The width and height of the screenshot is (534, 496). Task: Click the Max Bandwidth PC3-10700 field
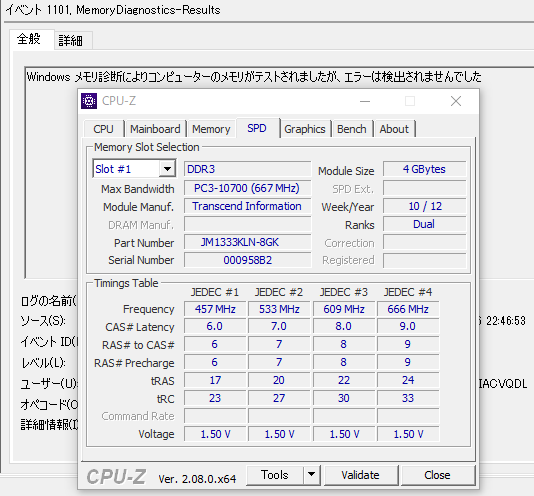pos(248,188)
